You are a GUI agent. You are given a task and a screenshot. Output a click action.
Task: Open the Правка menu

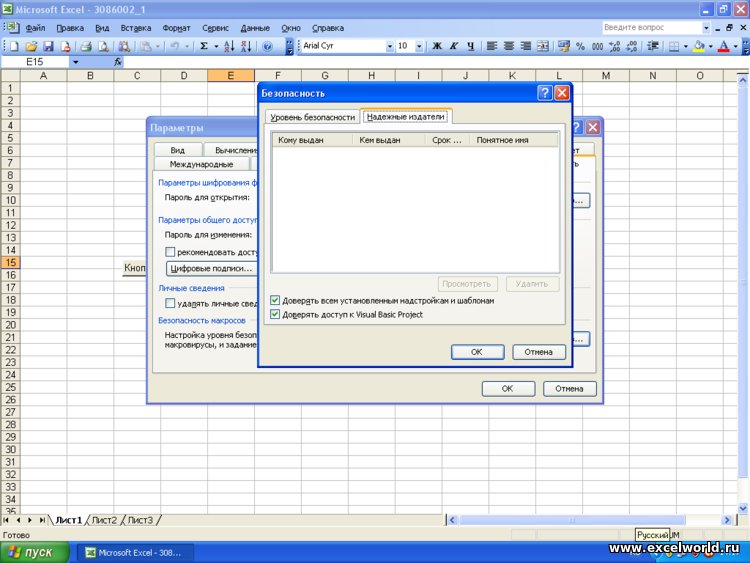click(70, 28)
